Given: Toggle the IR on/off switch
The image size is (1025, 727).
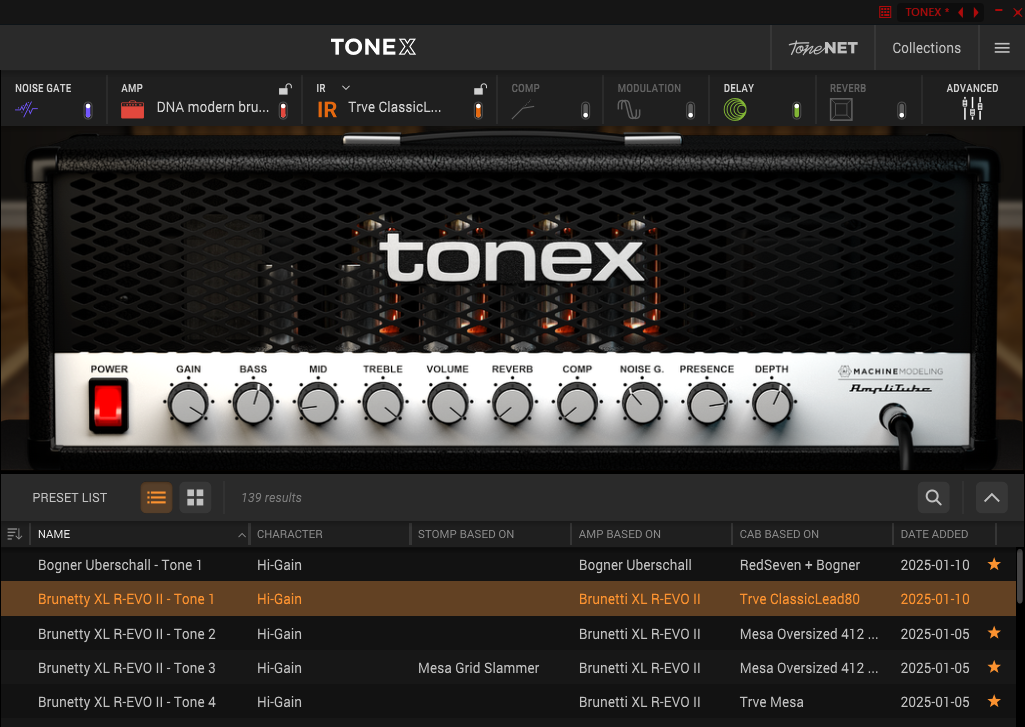Looking at the screenshot, I should (478, 110).
